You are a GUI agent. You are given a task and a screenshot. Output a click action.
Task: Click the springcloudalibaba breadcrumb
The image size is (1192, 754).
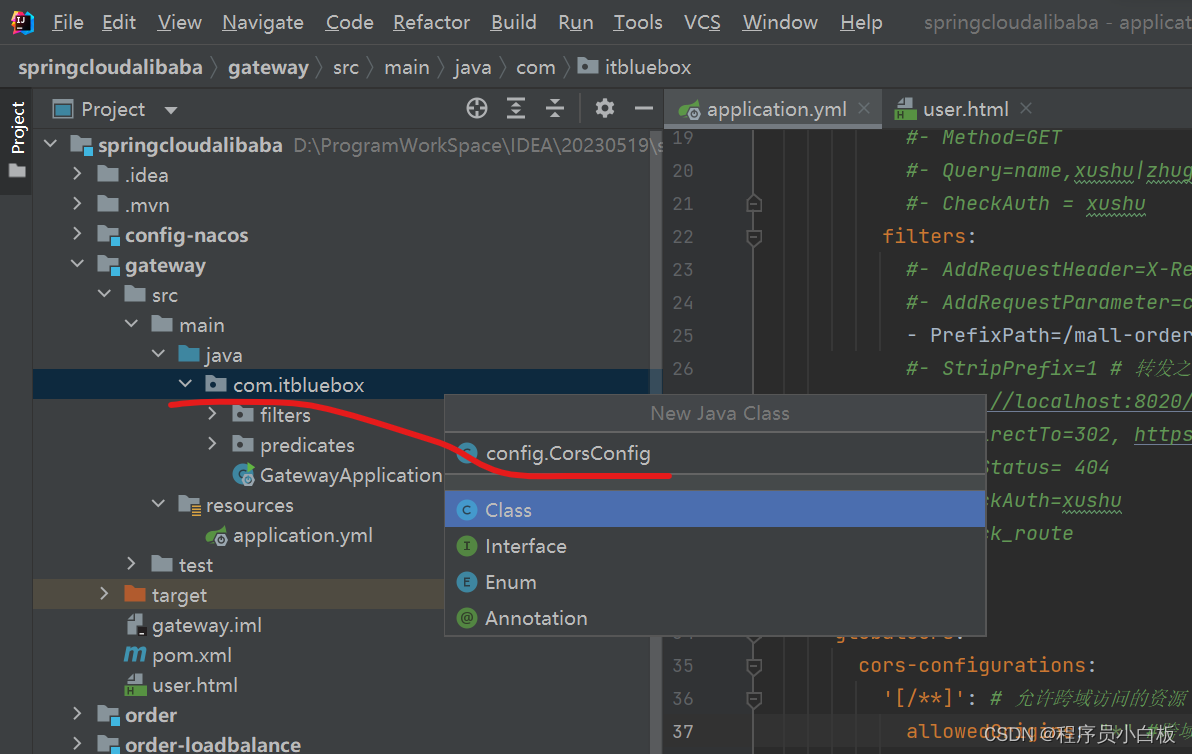[110, 68]
